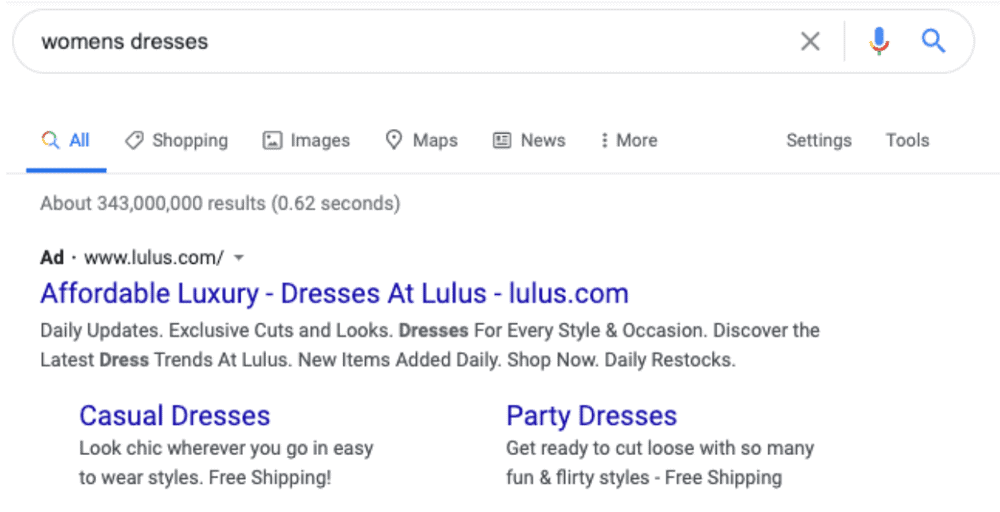1000x512 pixels.
Task: Switch to the Images tab
Action: [x=307, y=140]
